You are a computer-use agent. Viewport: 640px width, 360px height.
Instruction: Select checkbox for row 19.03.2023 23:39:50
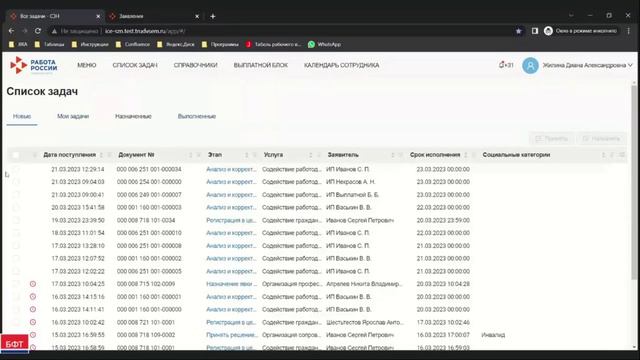(x=16, y=220)
